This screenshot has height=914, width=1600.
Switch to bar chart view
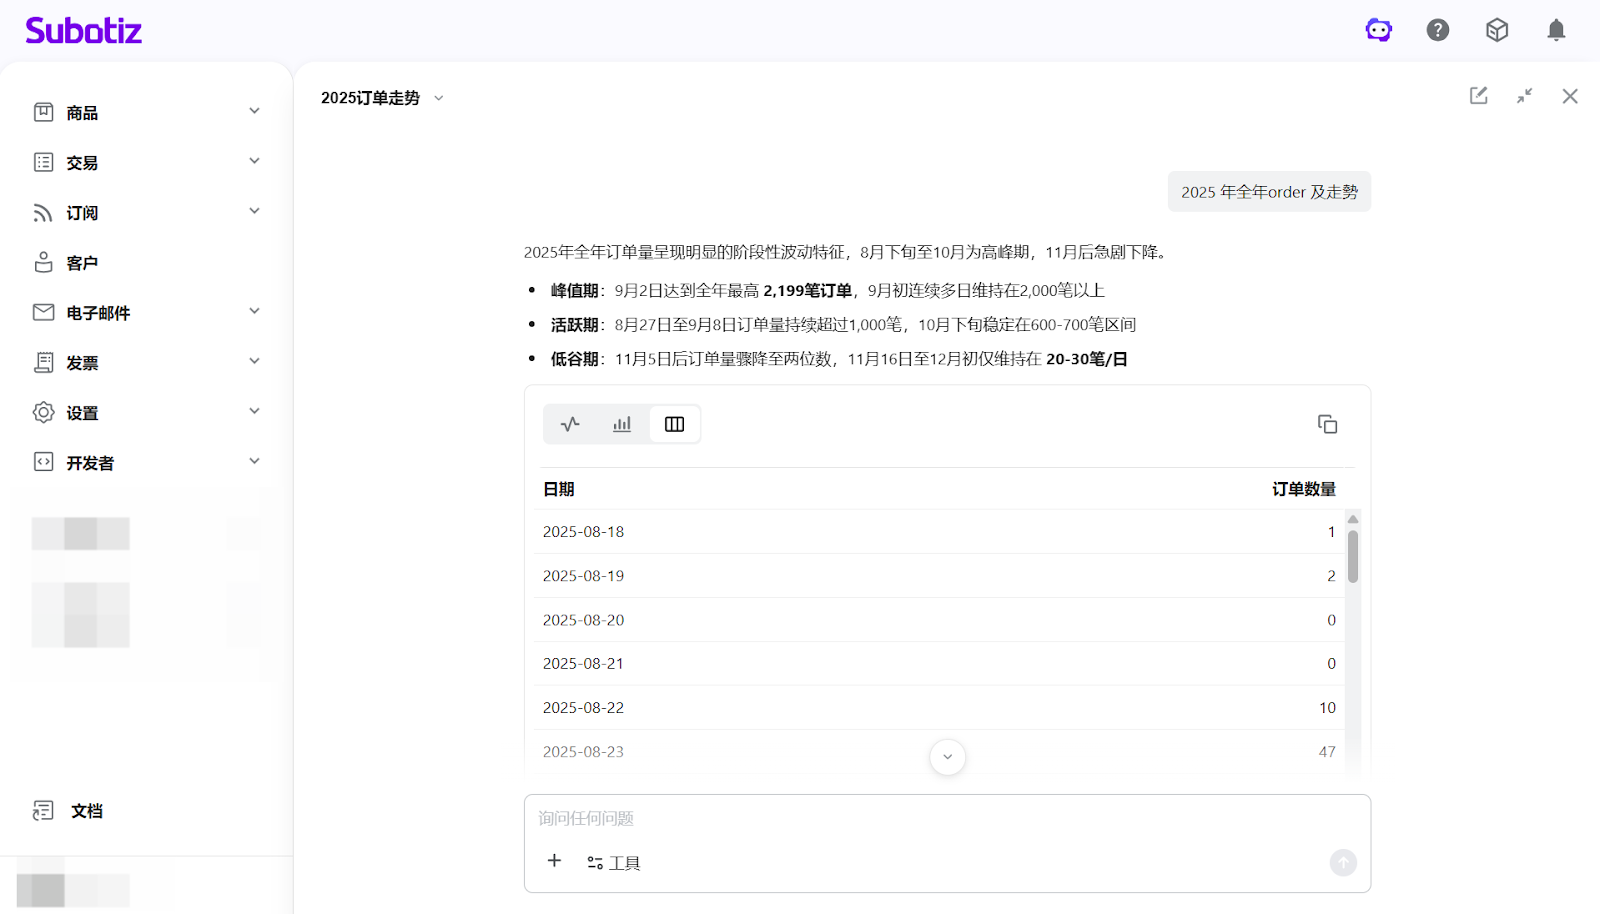[x=622, y=424]
